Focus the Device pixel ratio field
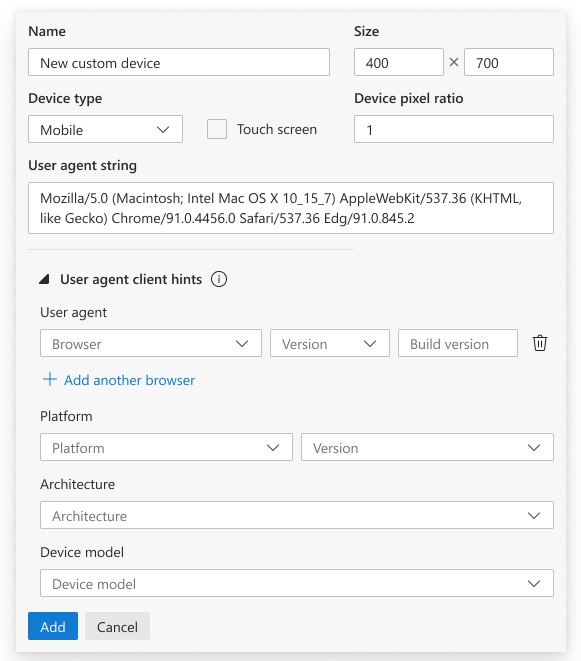 [x=454, y=129]
